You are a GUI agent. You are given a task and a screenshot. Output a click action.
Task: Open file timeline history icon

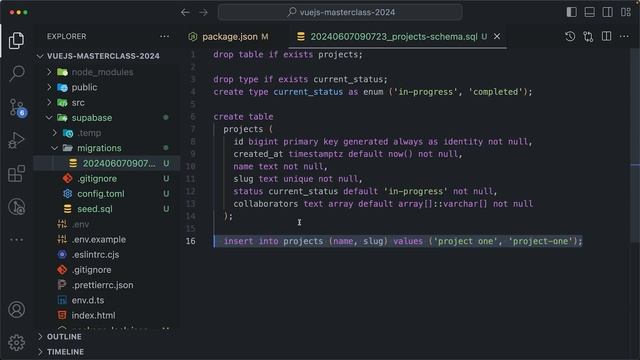(570, 36)
